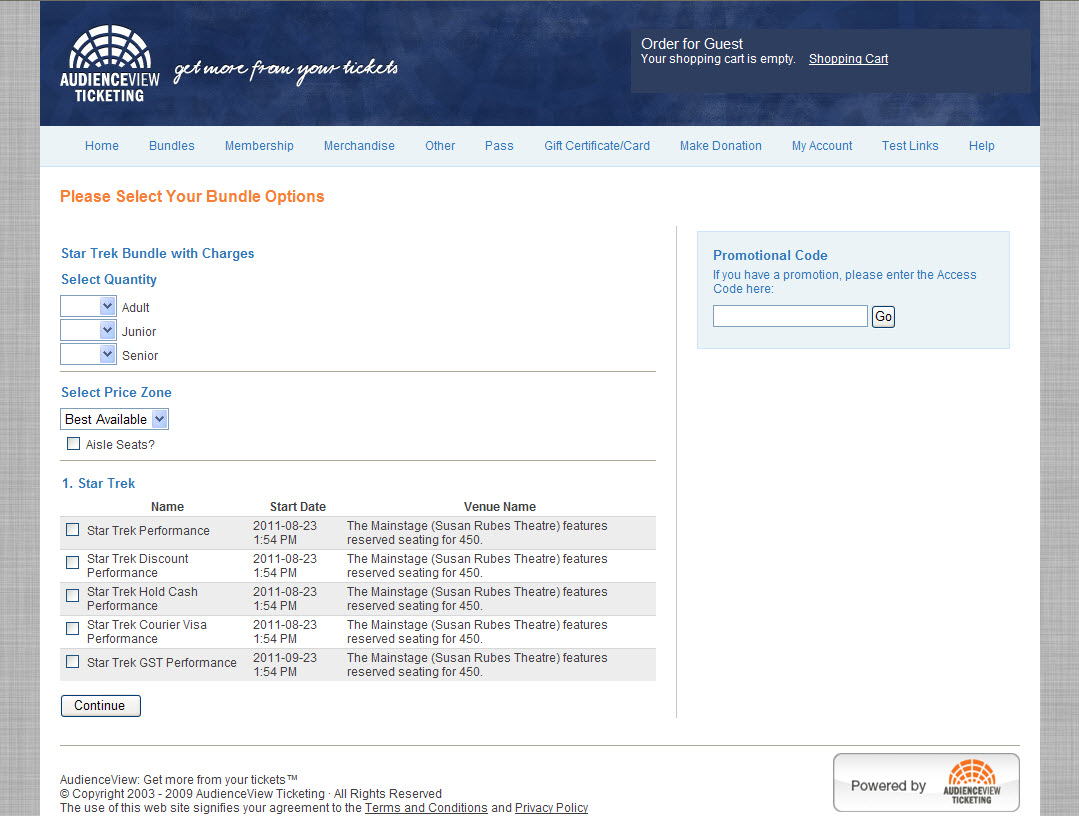
Task: Open the Senior quantity dropdown
Action: [x=88, y=354]
